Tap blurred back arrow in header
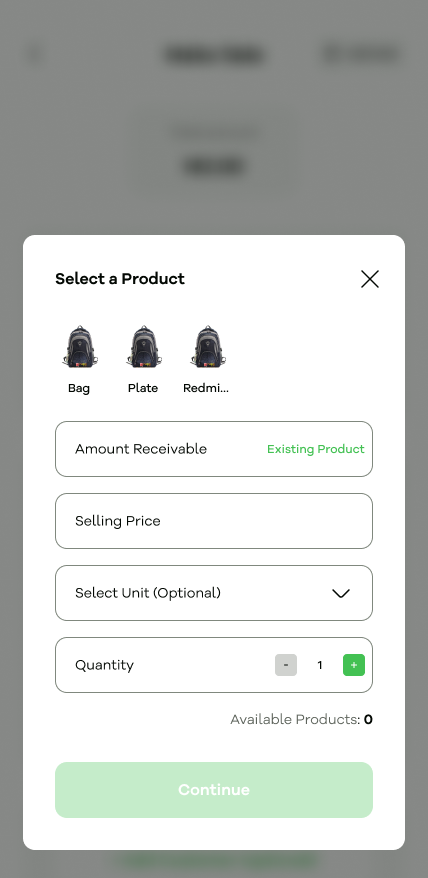 click(35, 54)
